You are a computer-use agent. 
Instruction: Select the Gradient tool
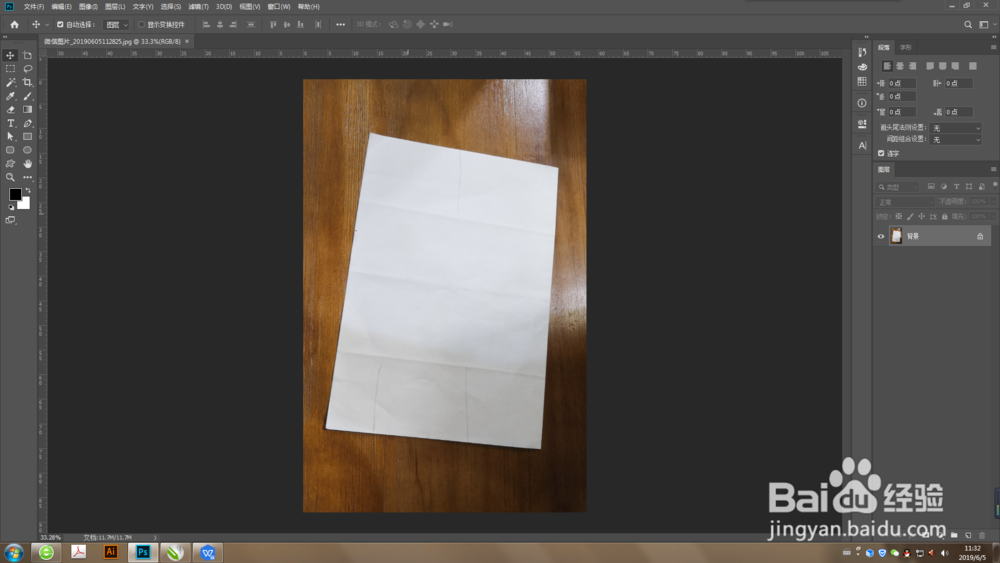tap(27, 110)
